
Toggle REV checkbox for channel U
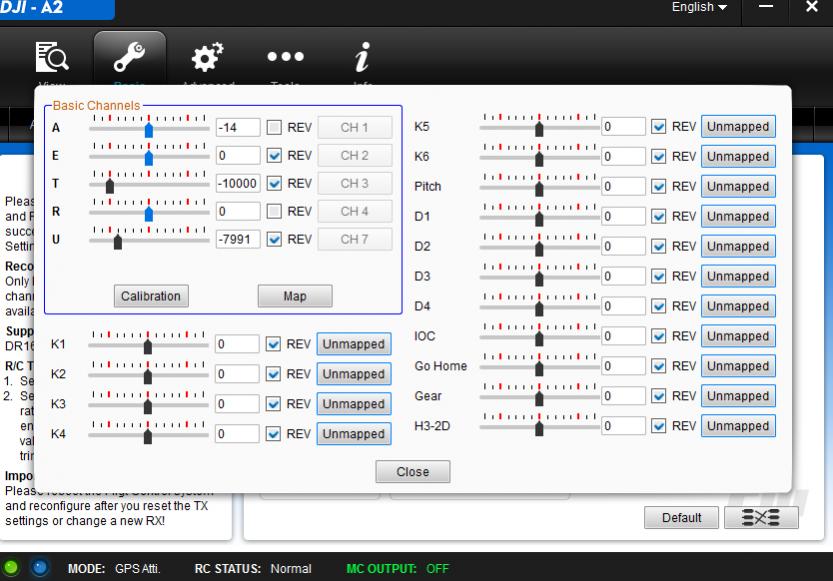click(x=274, y=239)
